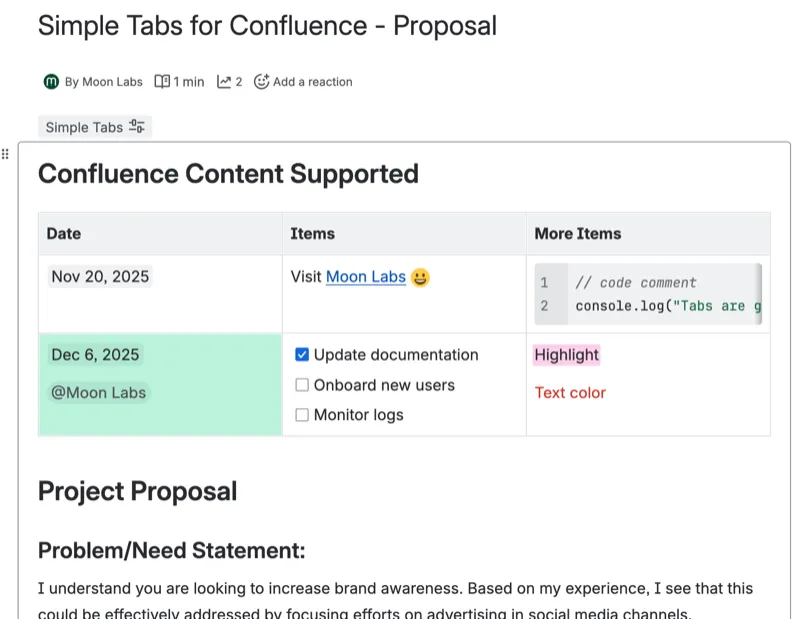Click the code comment line
The width and height of the screenshot is (800, 619).
click(636, 283)
